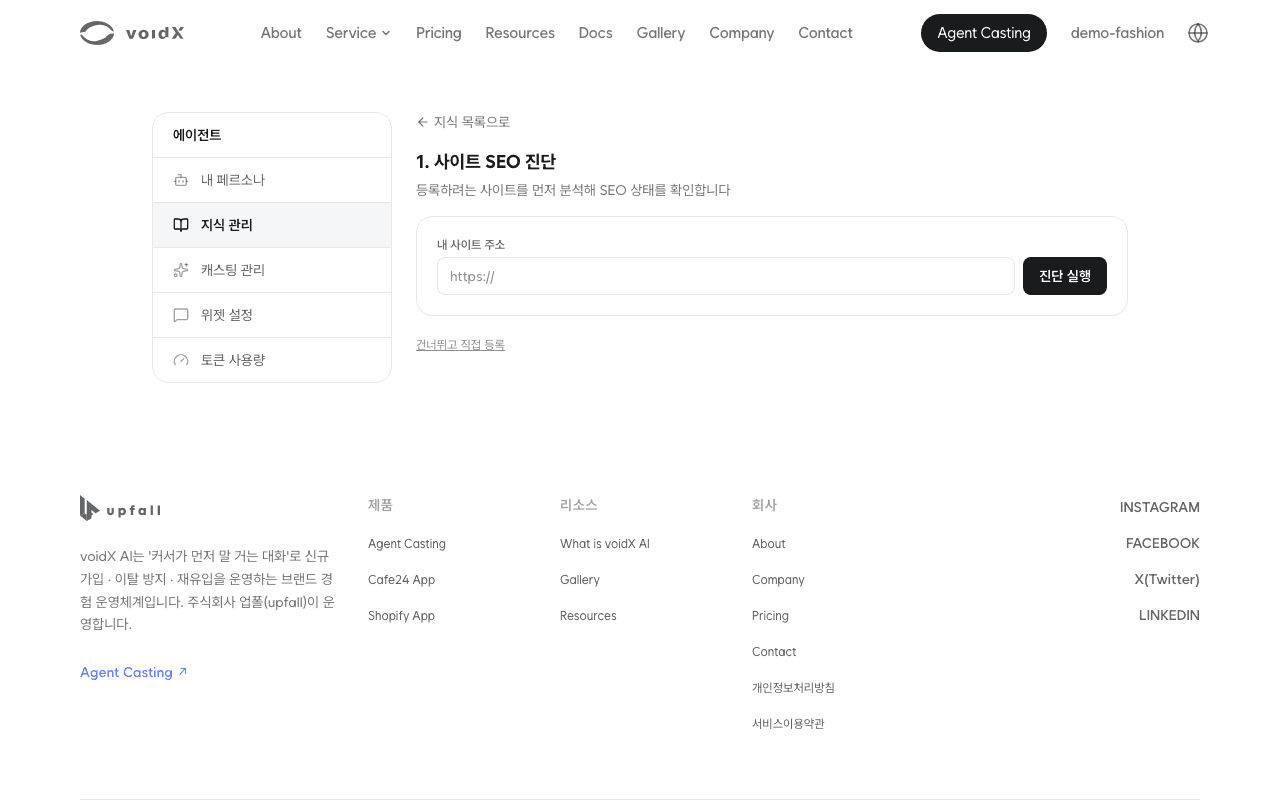The height and width of the screenshot is (800, 1280).
Task: Open the Resources footer link
Action: point(588,616)
